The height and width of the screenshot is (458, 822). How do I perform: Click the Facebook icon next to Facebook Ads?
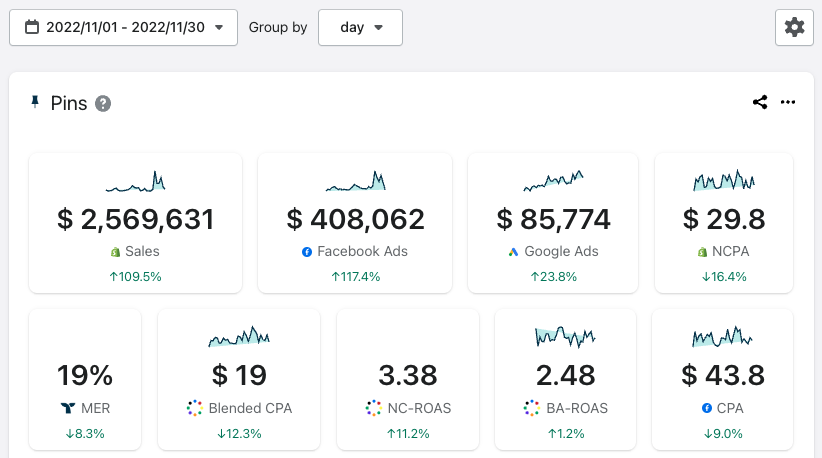(x=307, y=252)
